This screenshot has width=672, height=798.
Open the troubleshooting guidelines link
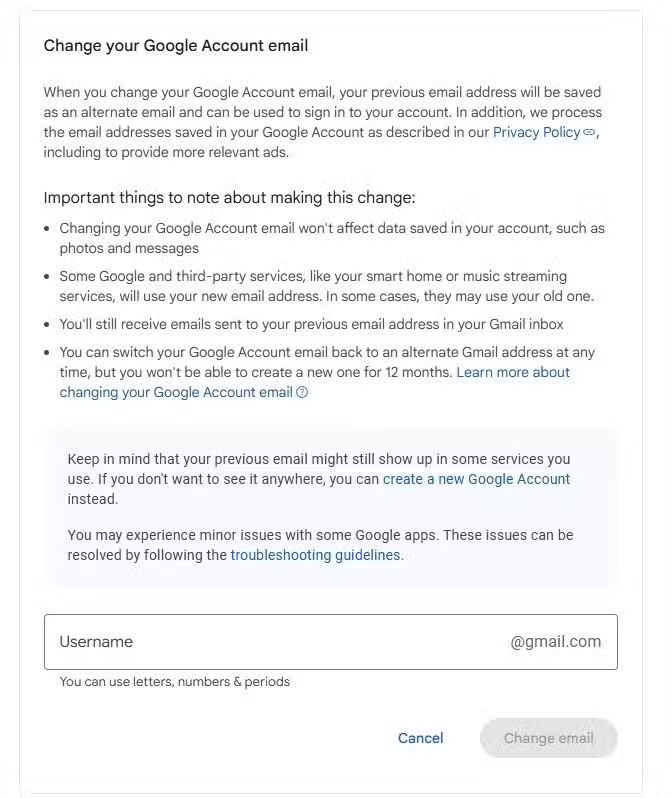tap(316, 555)
